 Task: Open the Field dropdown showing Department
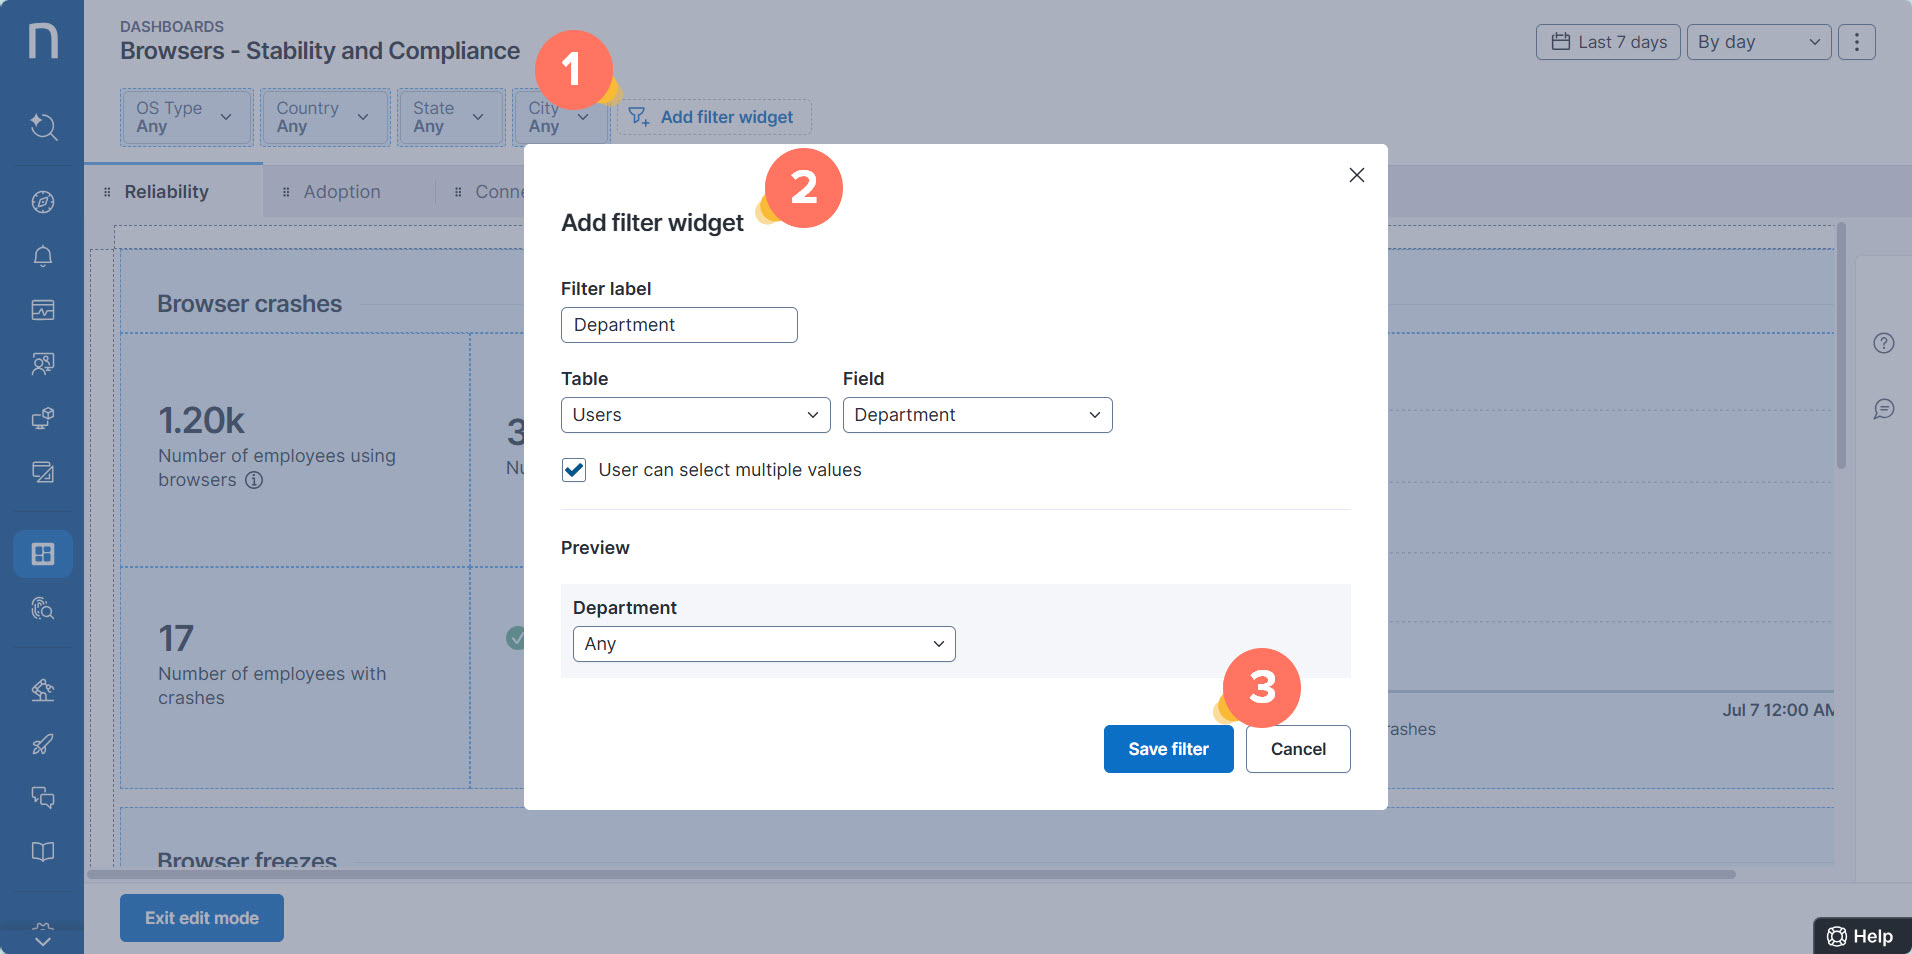977,415
